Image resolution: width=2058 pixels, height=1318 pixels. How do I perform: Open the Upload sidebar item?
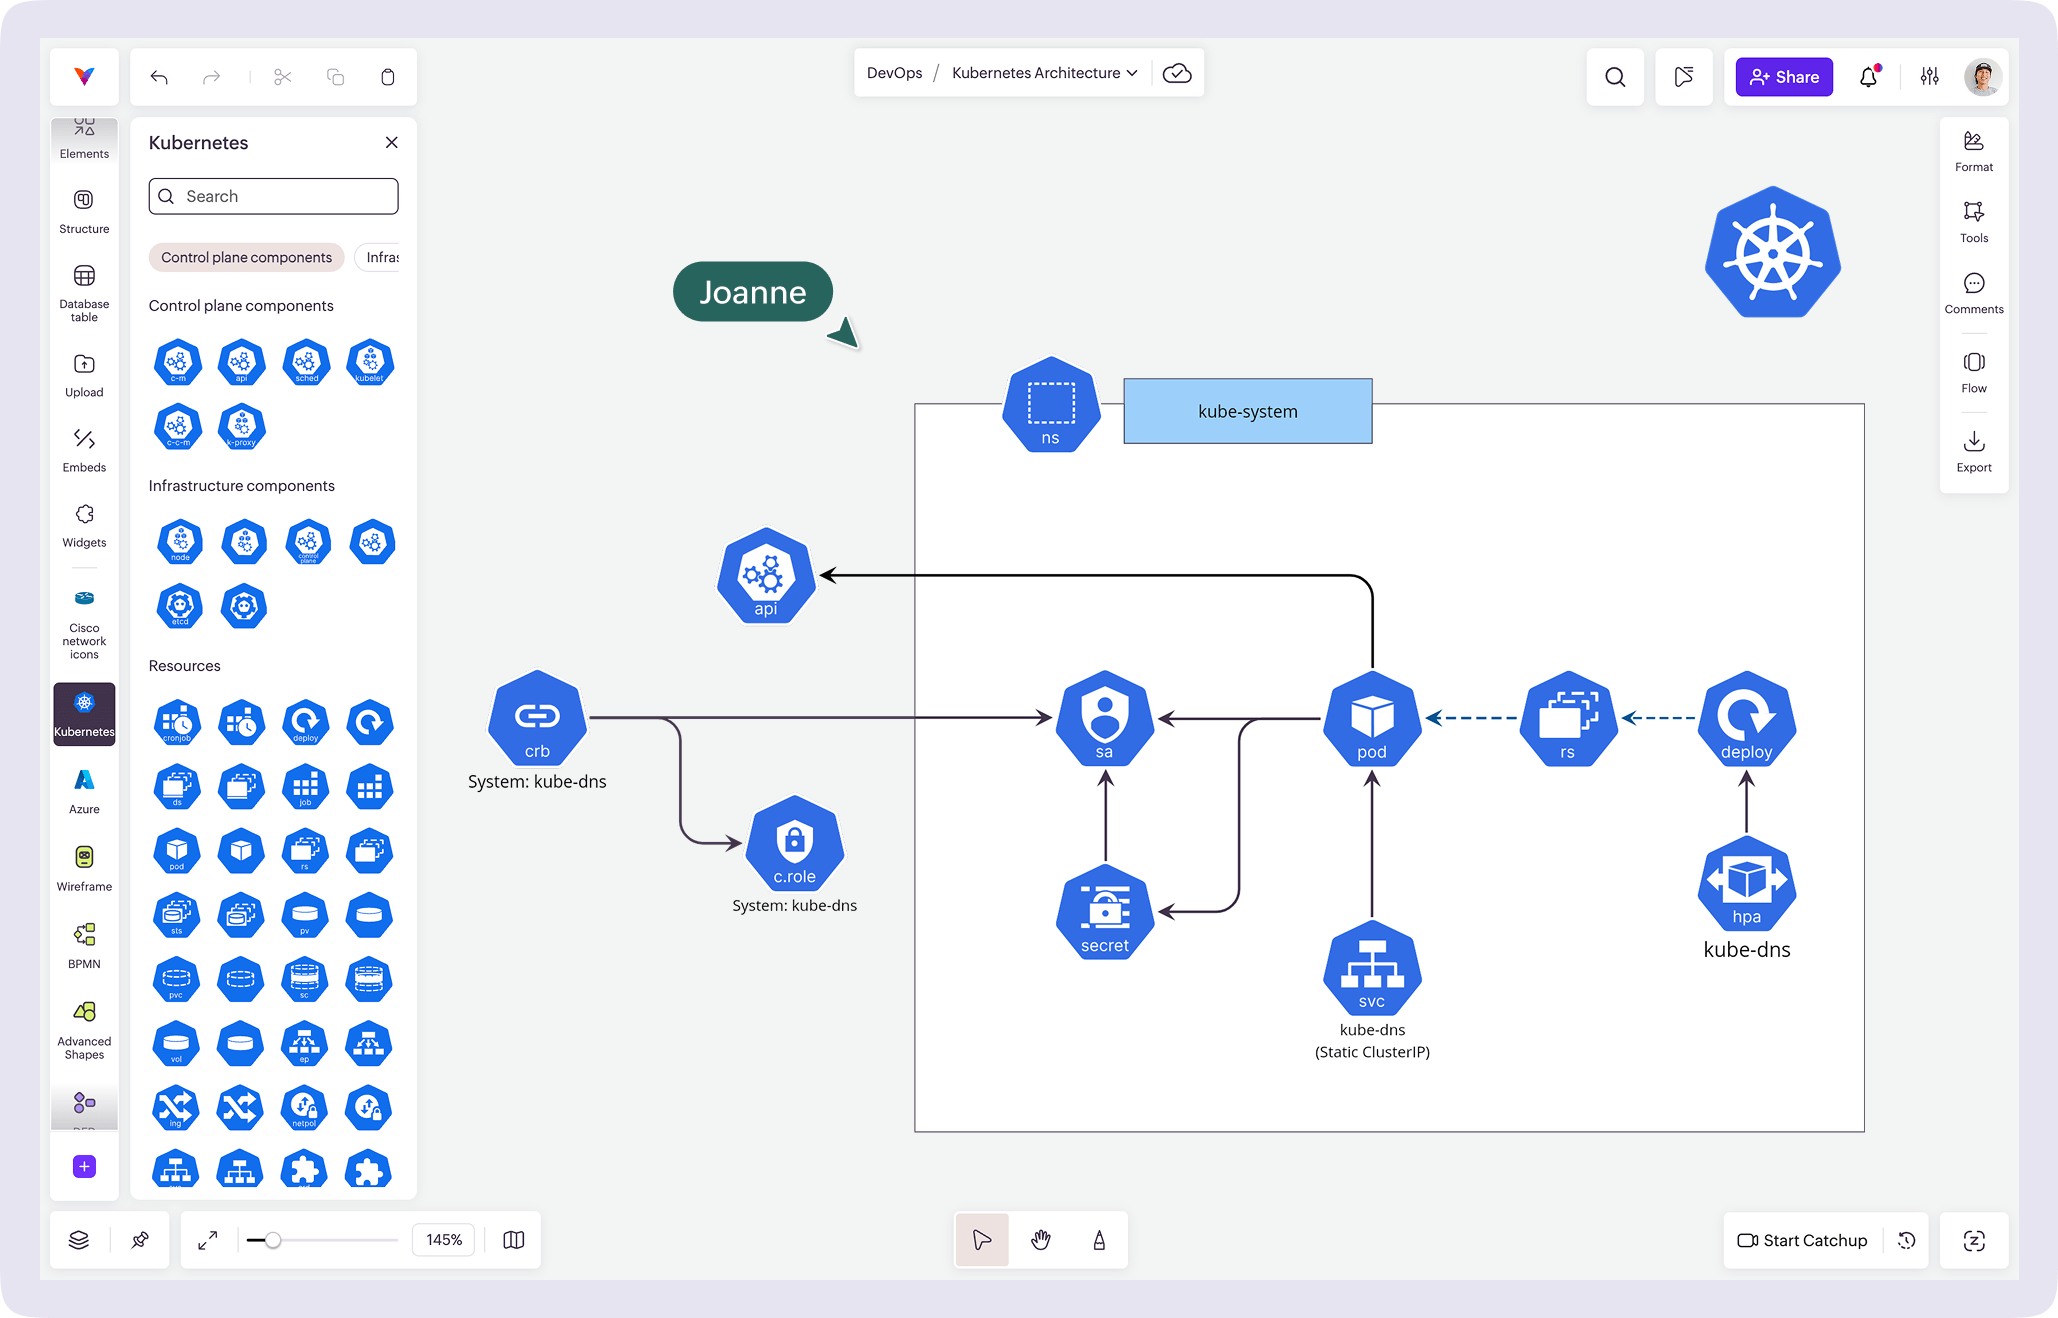(84, 375)
